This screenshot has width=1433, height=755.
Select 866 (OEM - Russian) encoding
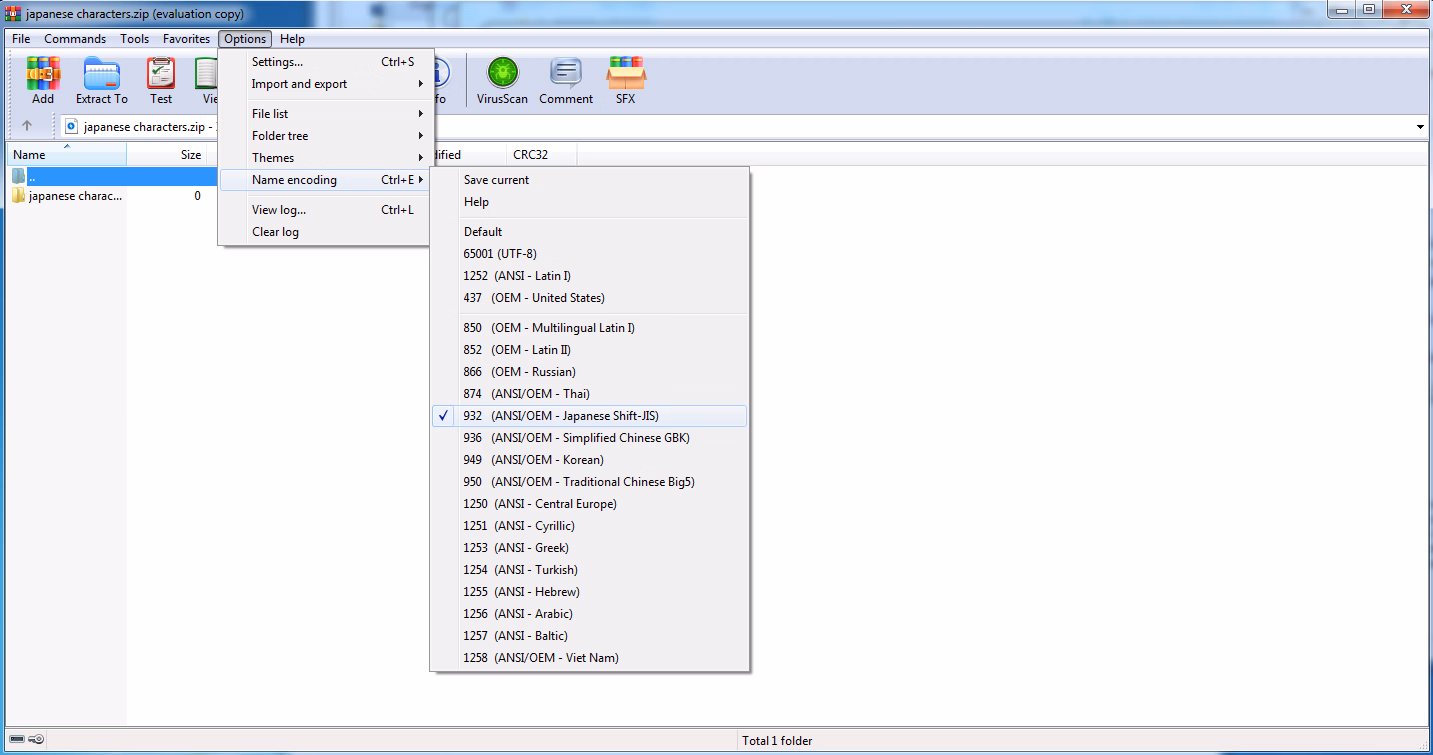(x=590, y=372)
